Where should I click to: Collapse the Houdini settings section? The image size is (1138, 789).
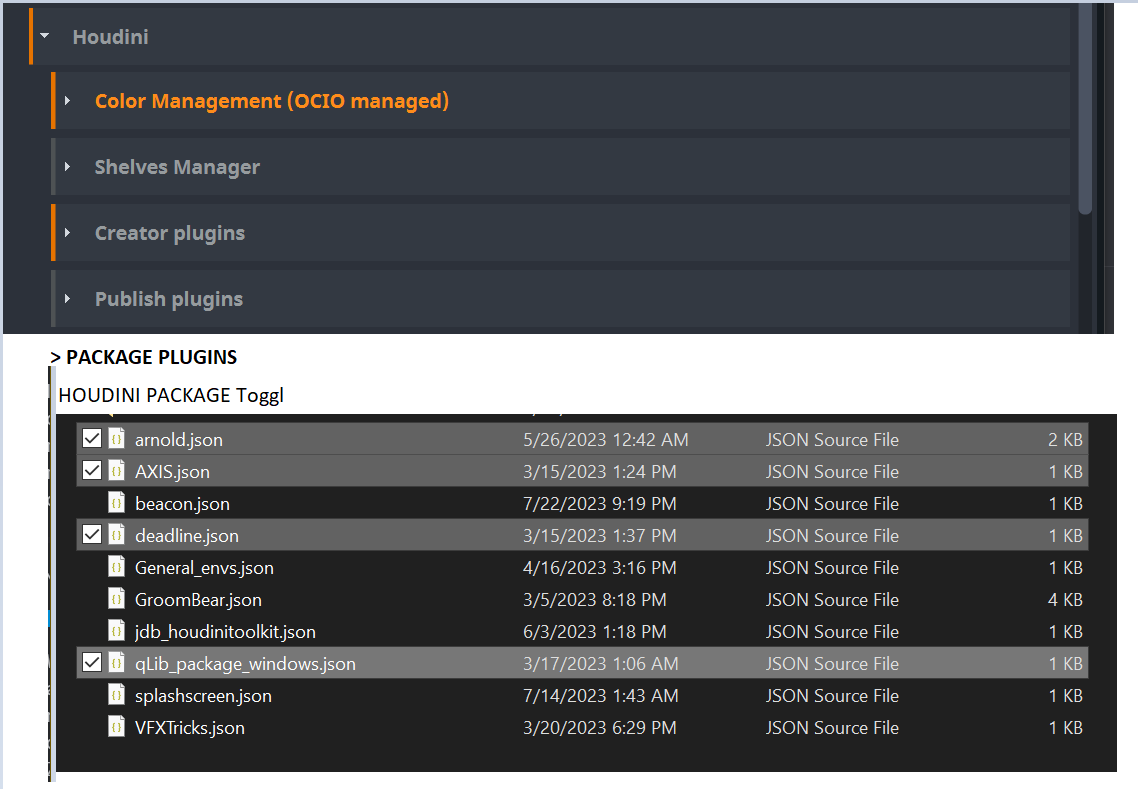click(x=44, y=36)
